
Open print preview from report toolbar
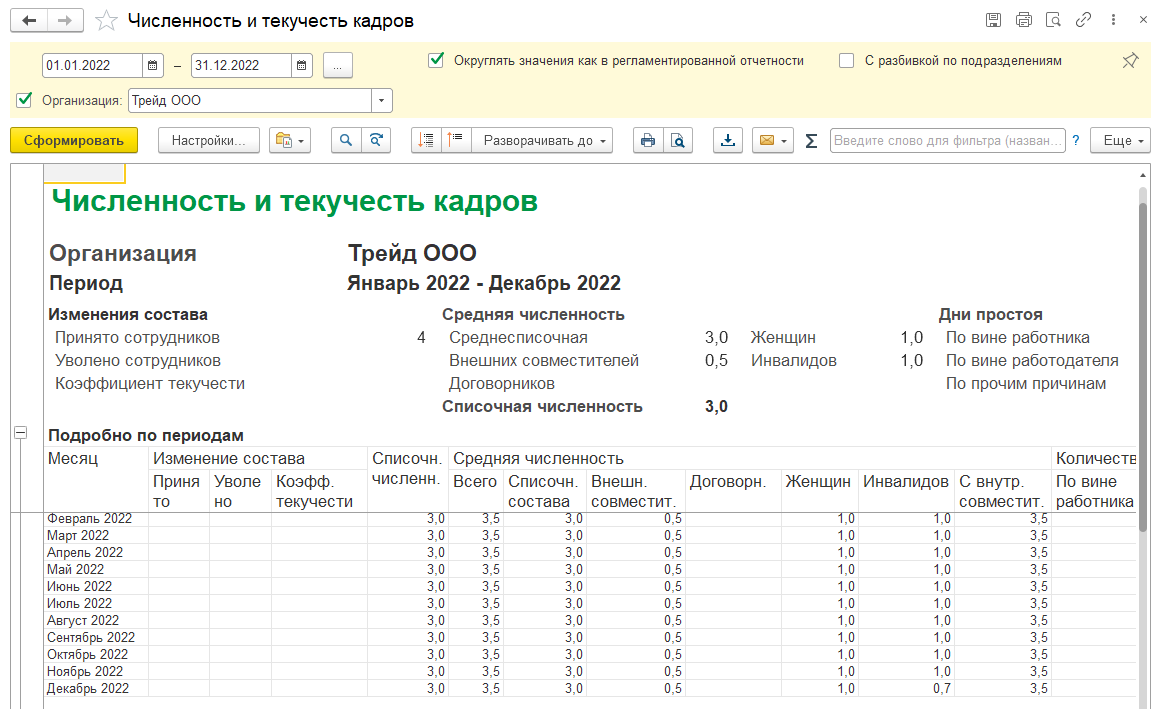click(x=678, y=141)
